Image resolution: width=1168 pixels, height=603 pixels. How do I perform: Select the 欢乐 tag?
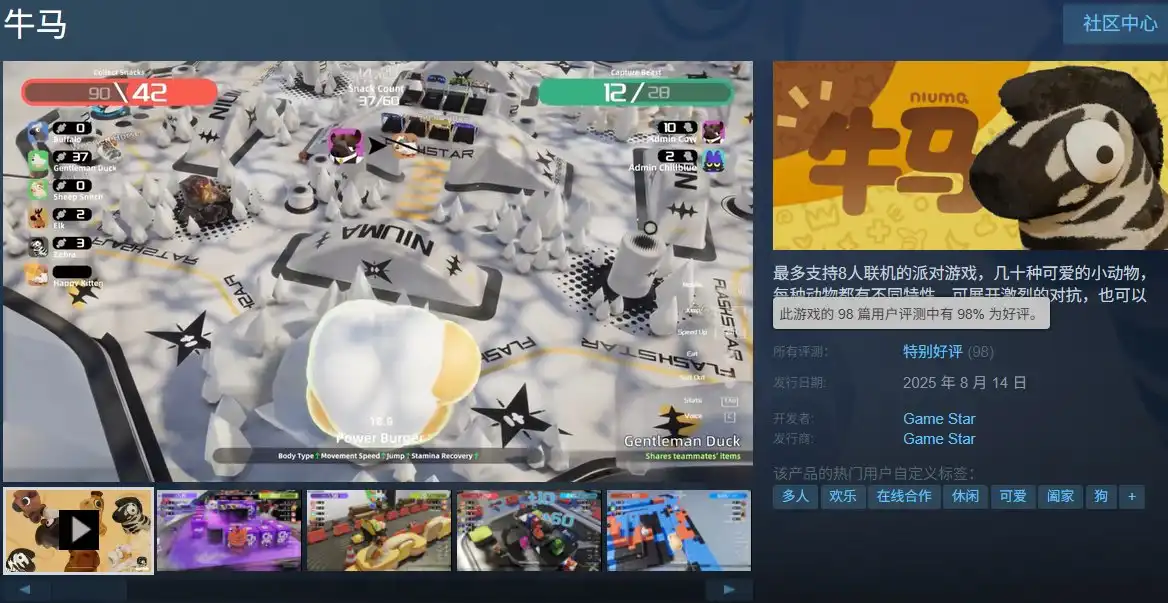[x=842, y=497]
